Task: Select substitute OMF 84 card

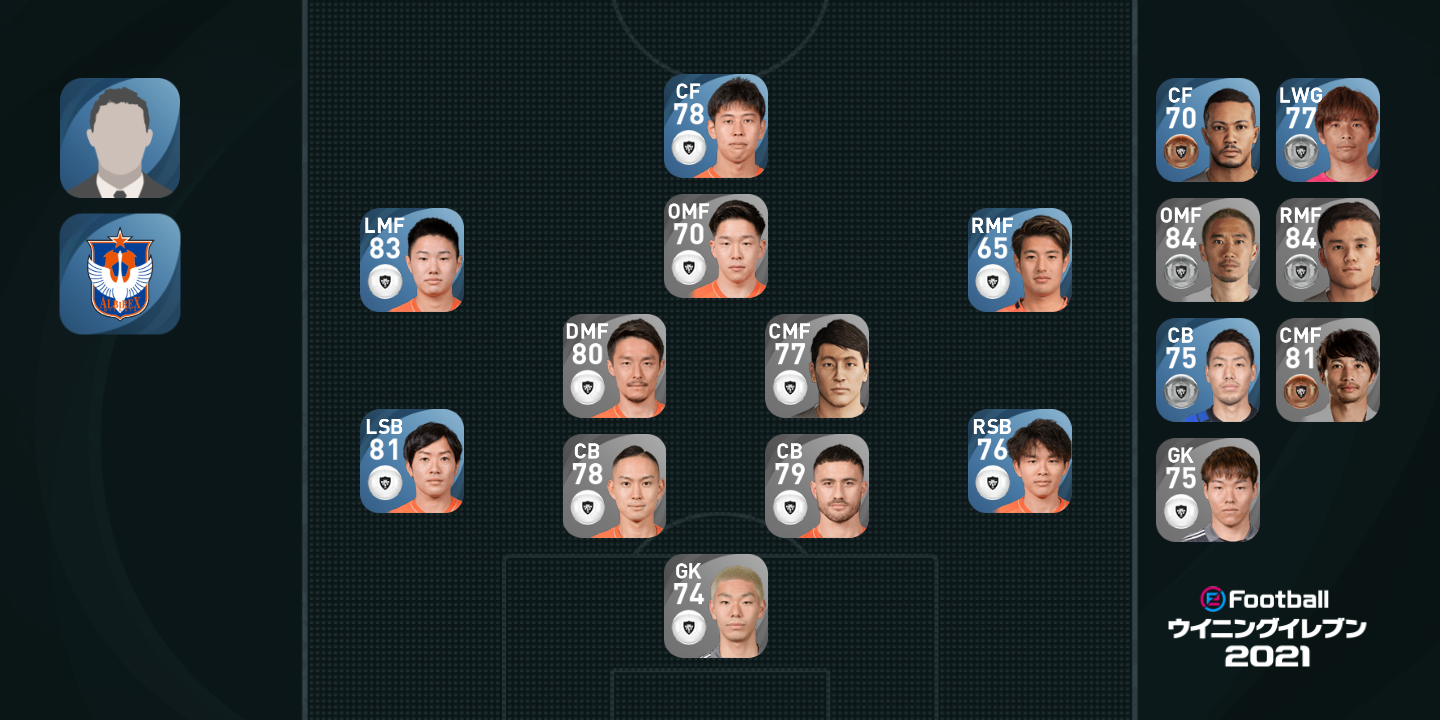Action: pos(1208,250)
